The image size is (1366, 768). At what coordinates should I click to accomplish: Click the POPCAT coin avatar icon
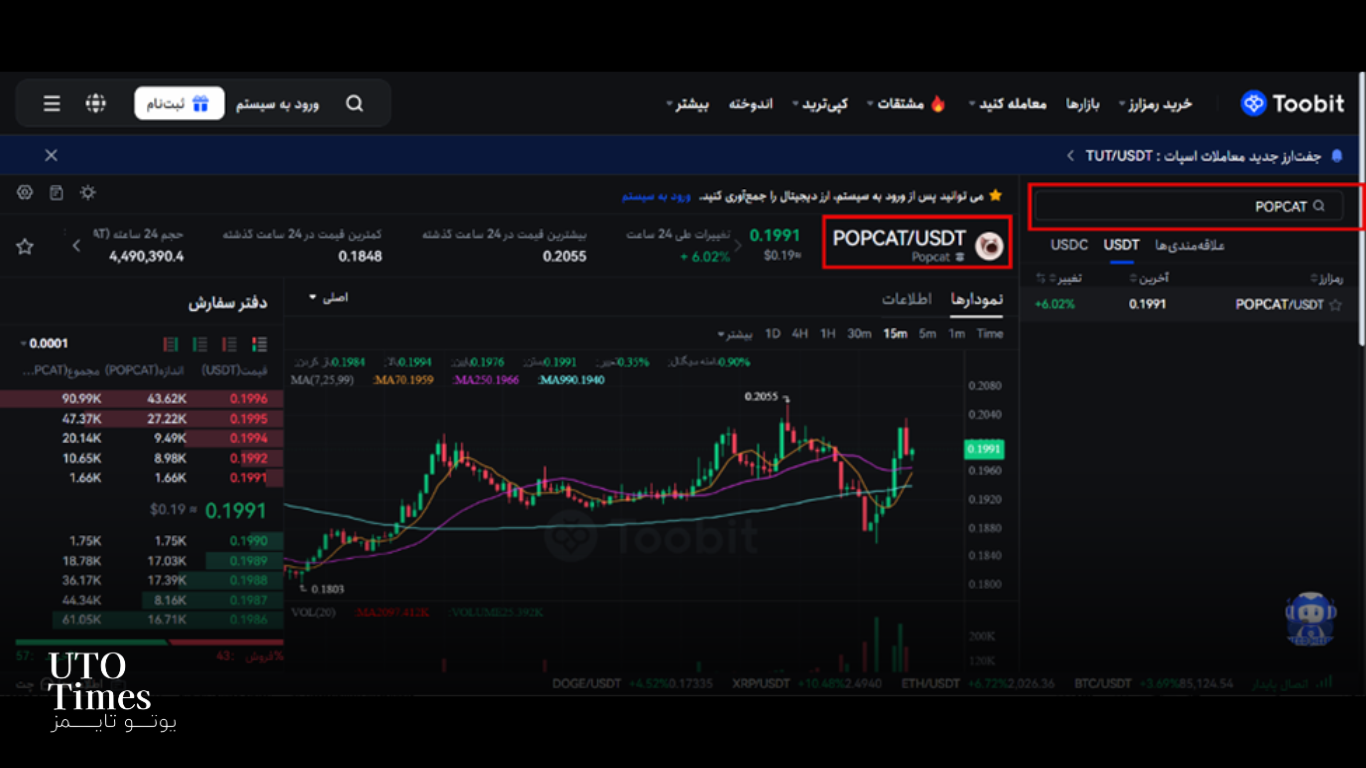[x=989, y=247]
